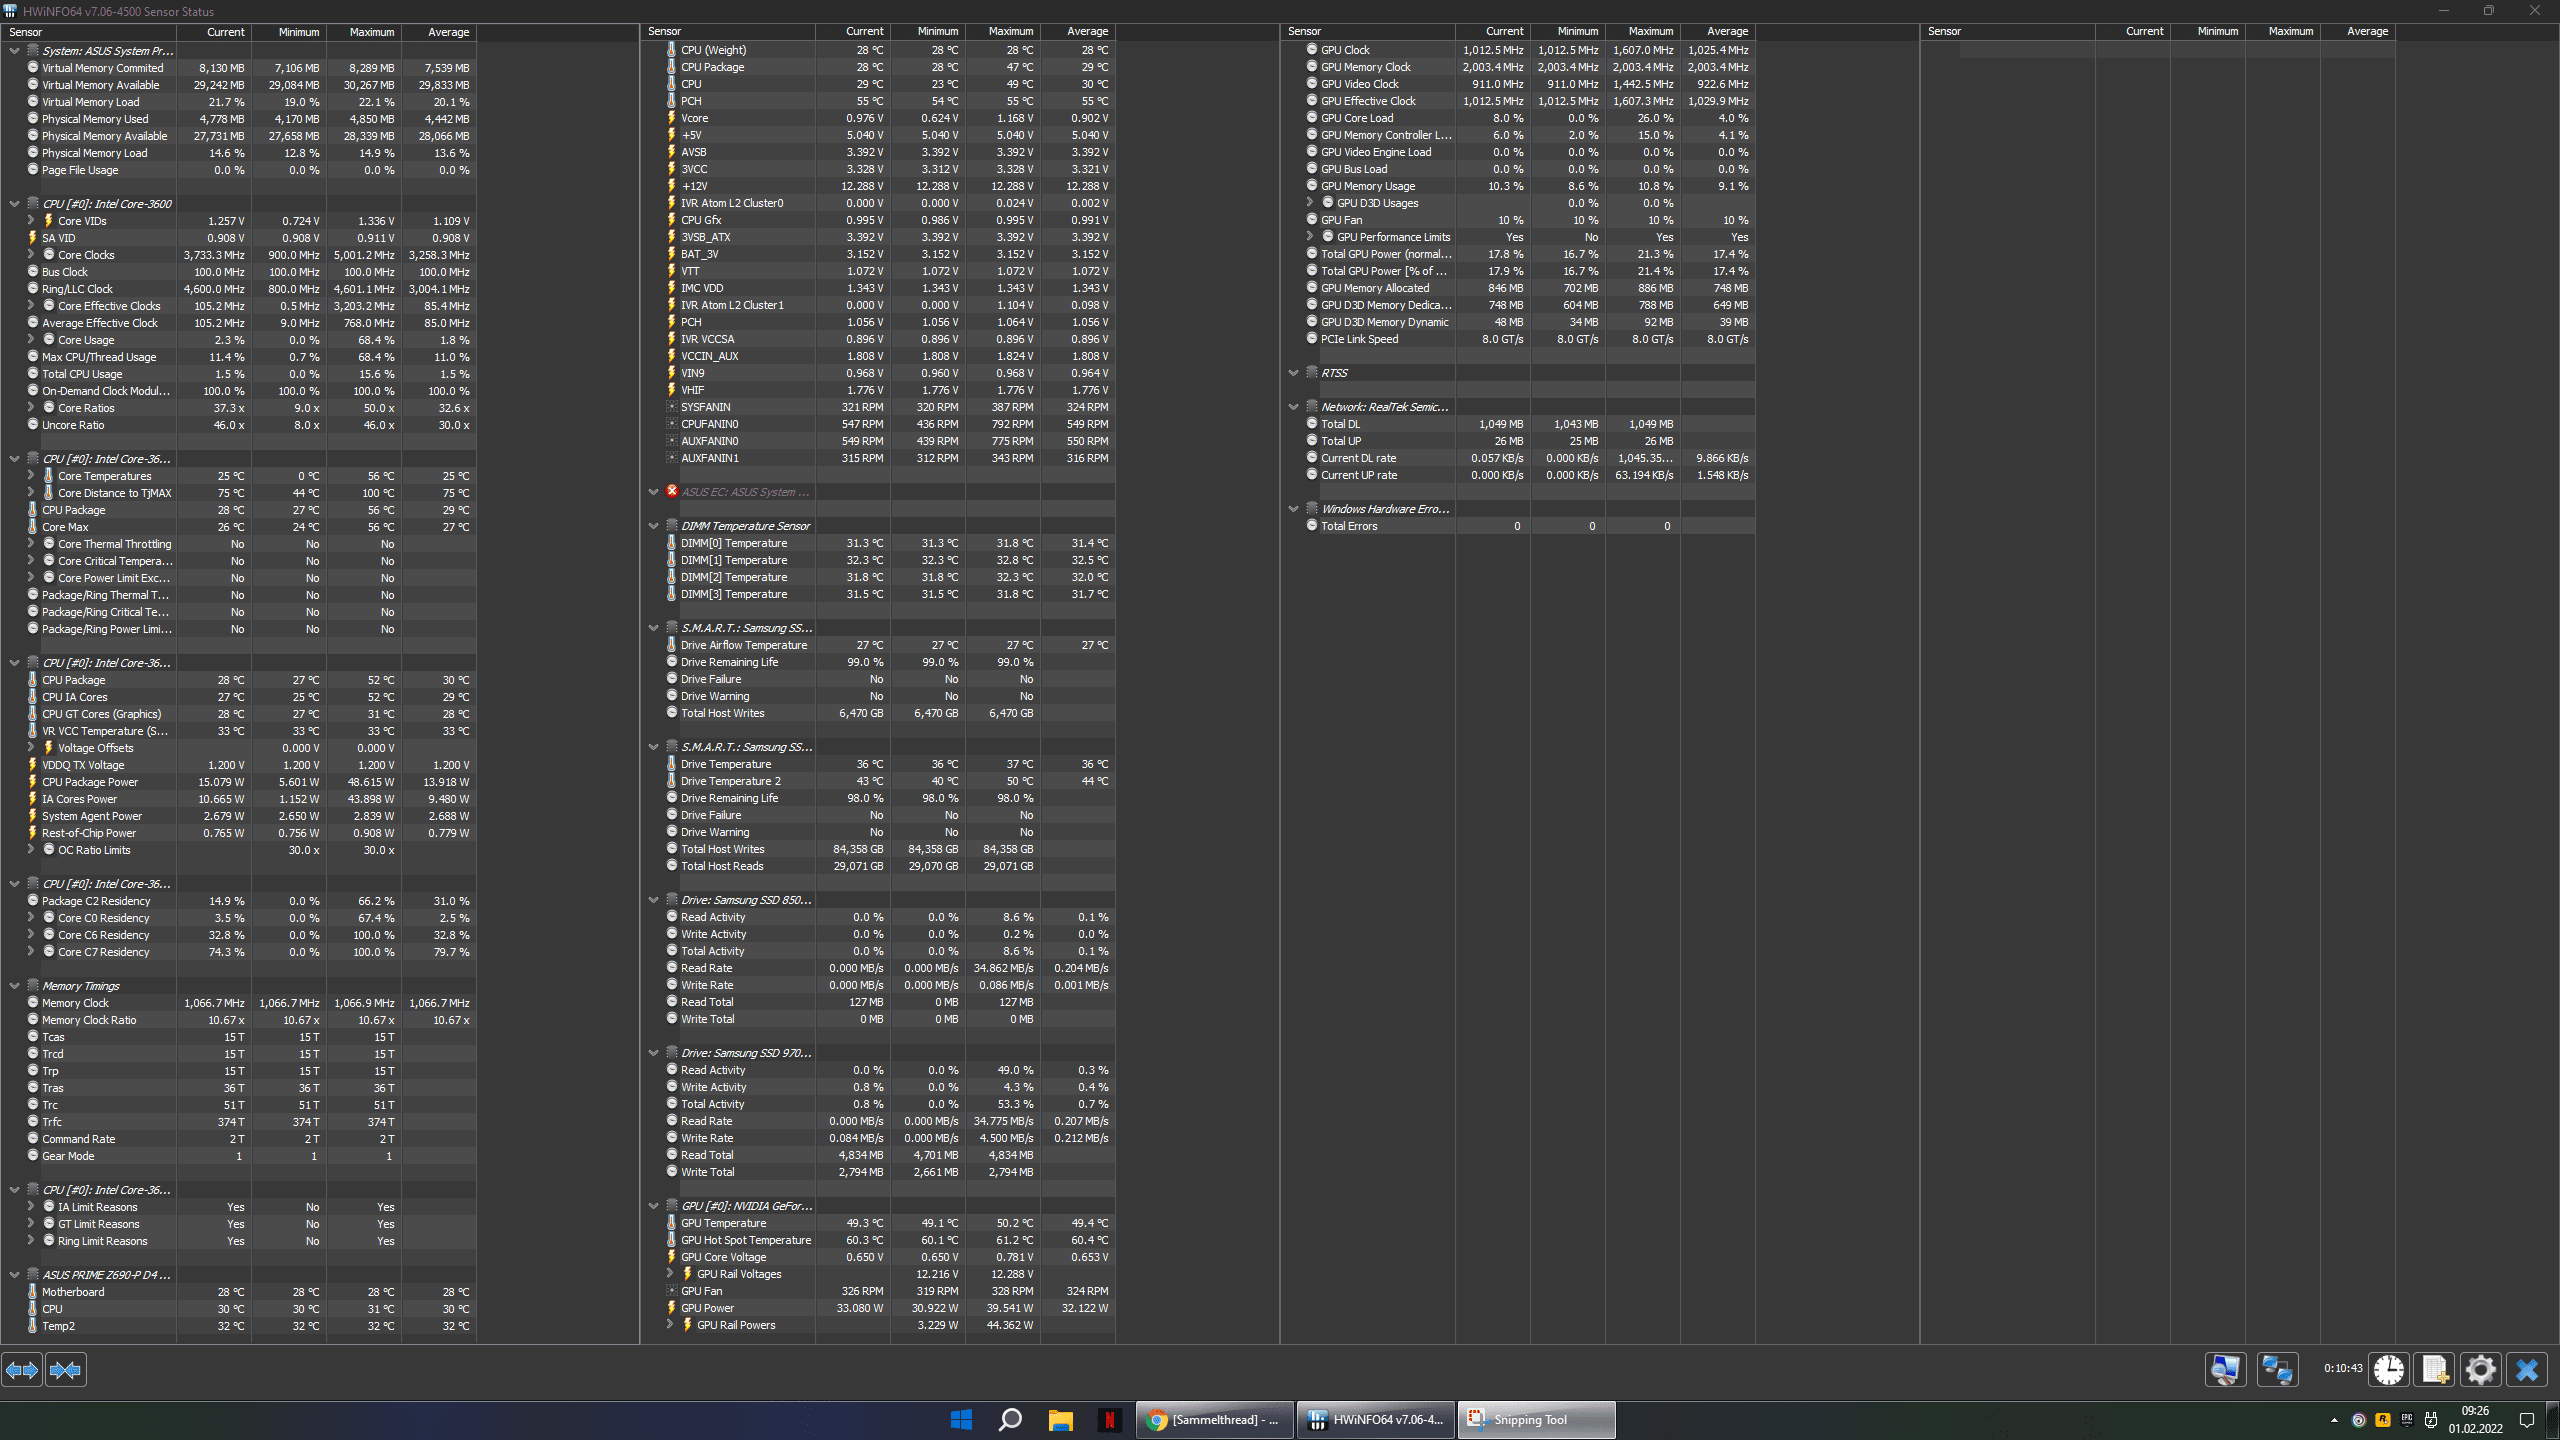Click the bolt icon beside CPU Package Power

click(x=33, y=782)
